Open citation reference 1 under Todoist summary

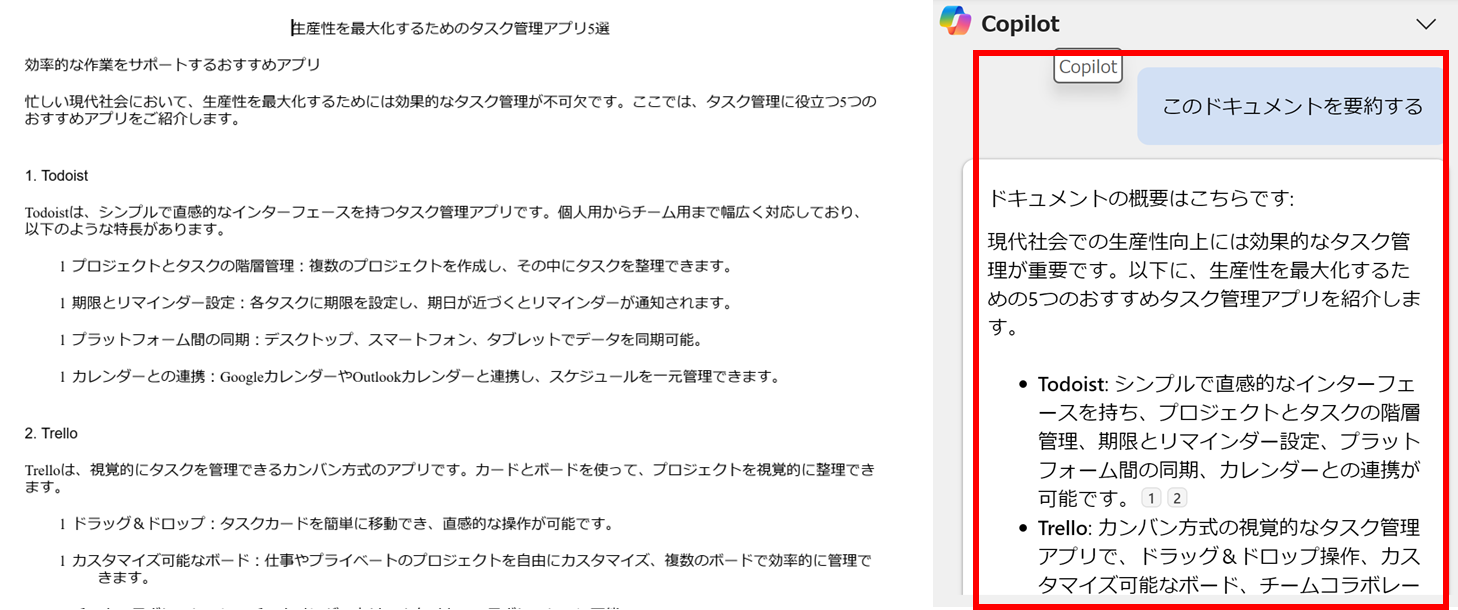[1151, 498]
